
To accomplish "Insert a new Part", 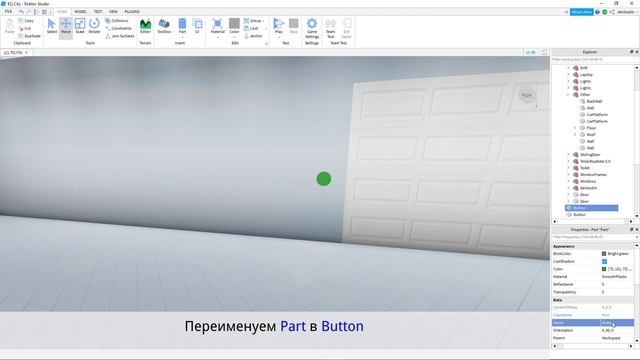I will (182, 24).
